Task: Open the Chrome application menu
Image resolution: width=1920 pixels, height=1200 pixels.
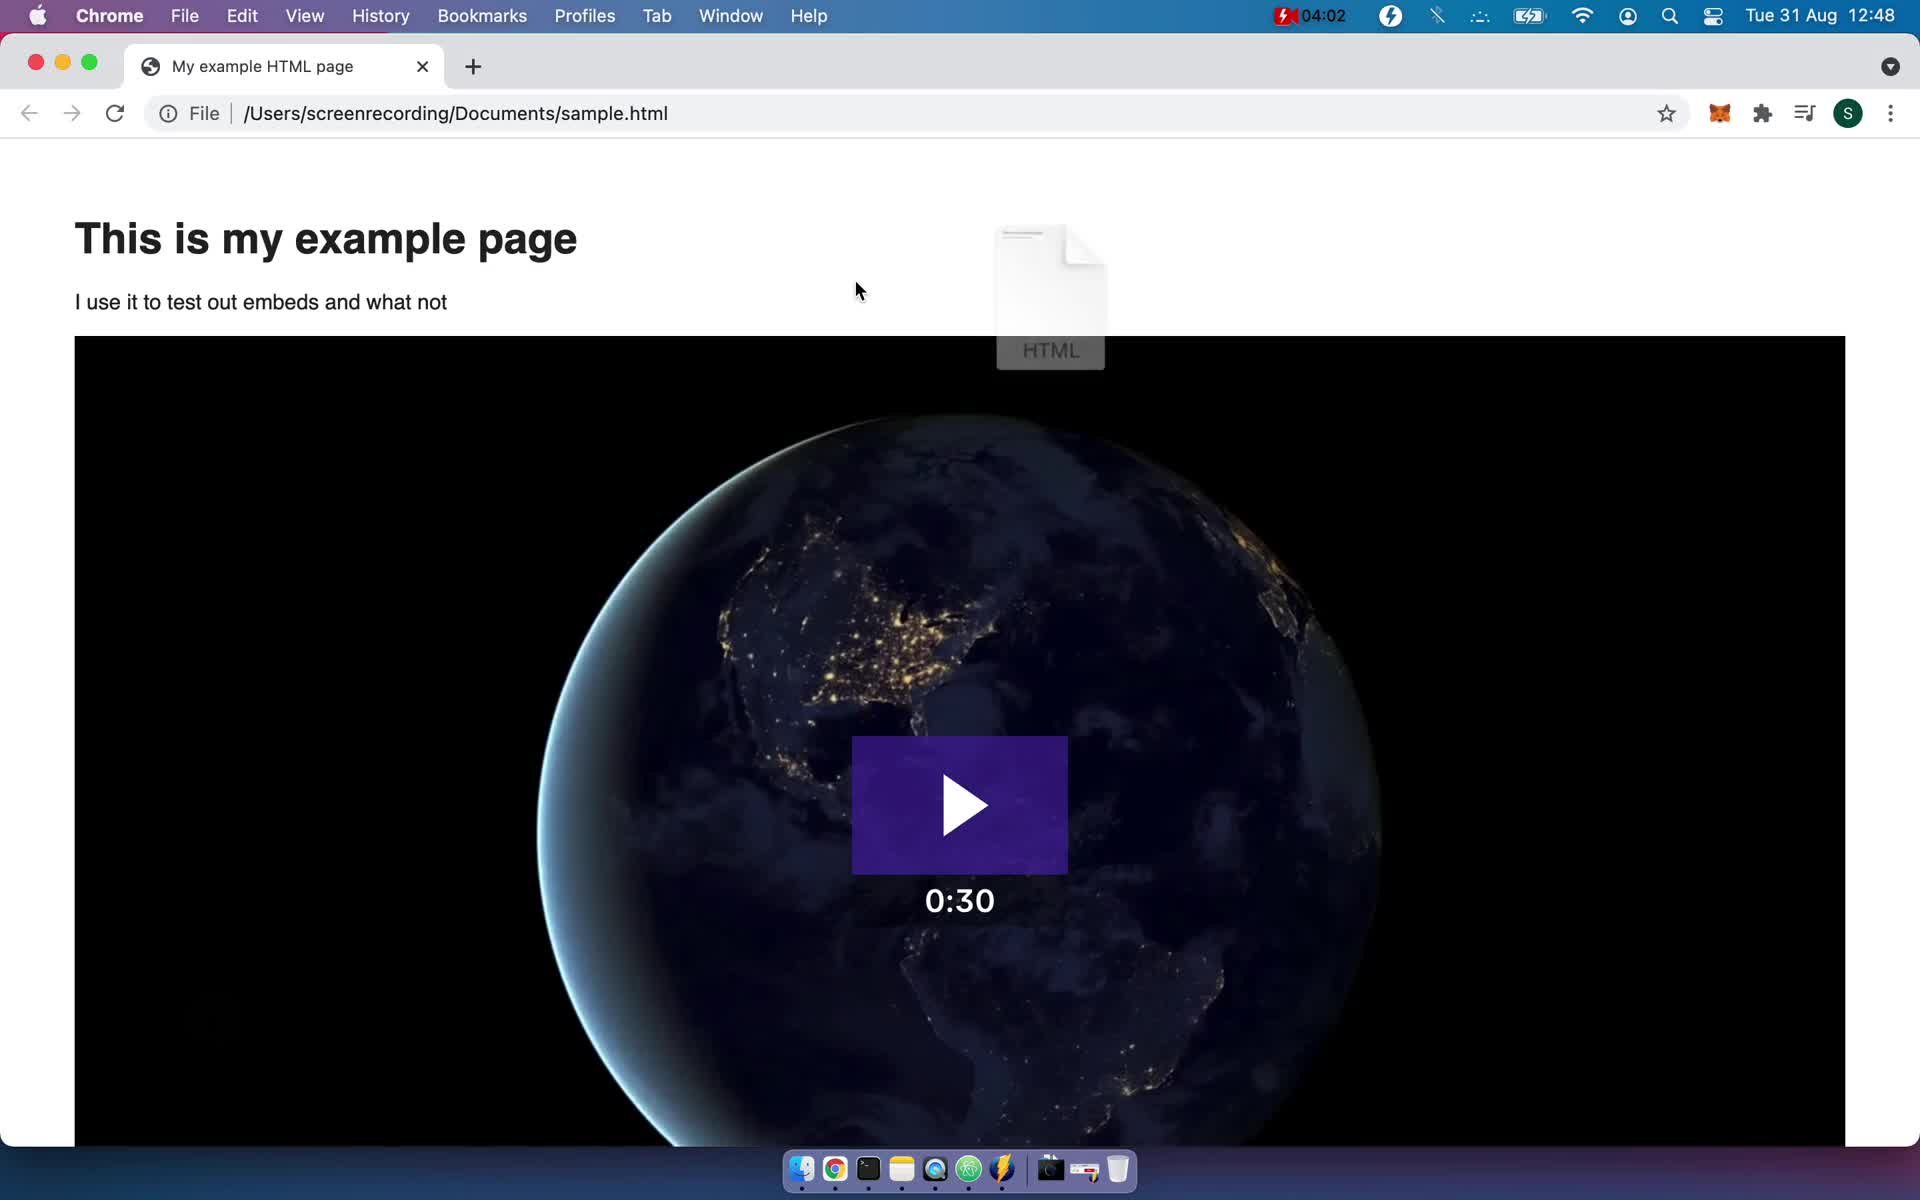Action: [x=110, y=16]
